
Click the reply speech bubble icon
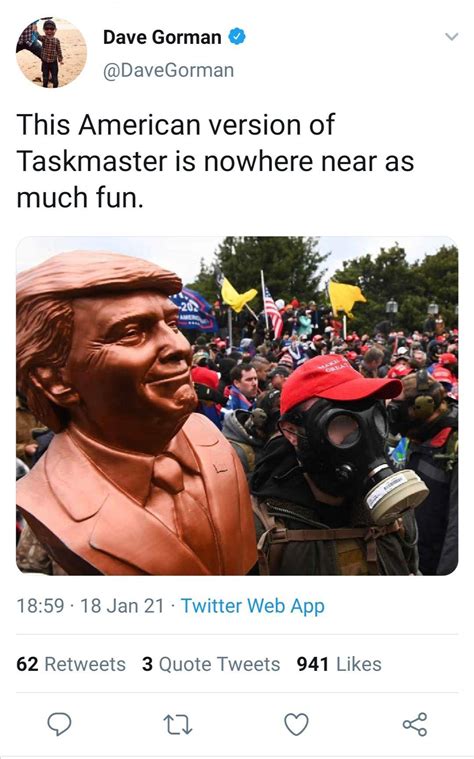point(59,724)
